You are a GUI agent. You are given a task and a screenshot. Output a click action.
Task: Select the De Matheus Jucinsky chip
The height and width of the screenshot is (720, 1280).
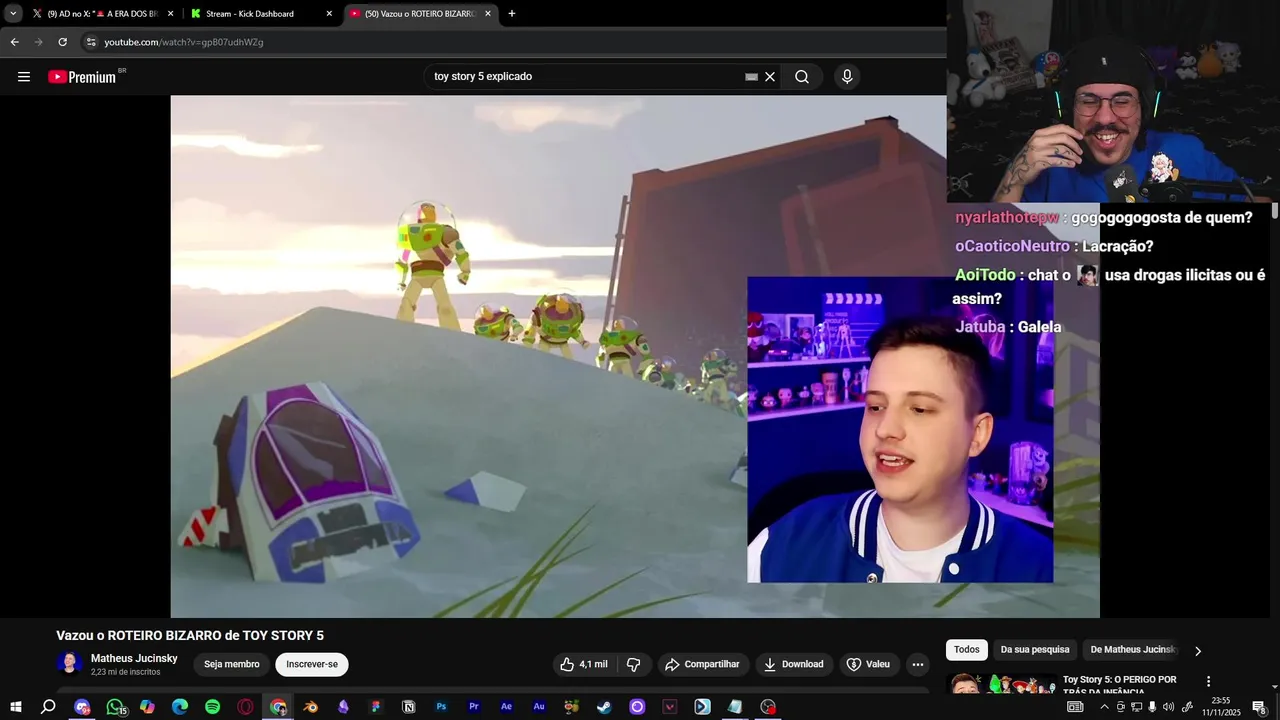tap(1133, 650)
